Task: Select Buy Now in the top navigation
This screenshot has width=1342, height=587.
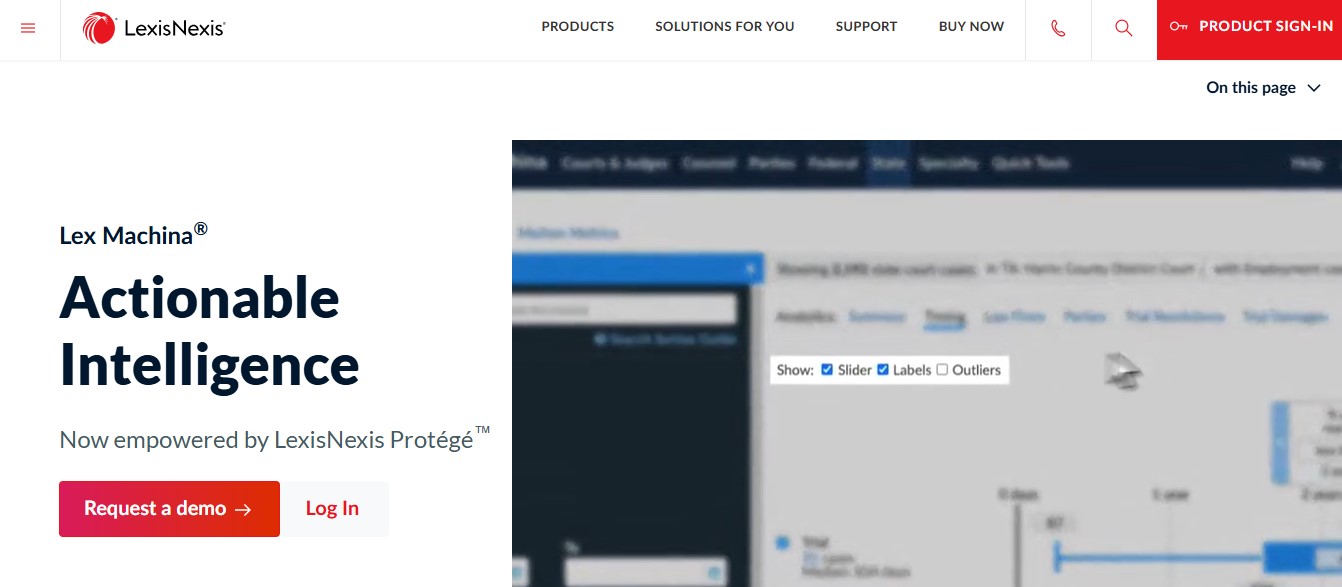Action: point(971,27)
